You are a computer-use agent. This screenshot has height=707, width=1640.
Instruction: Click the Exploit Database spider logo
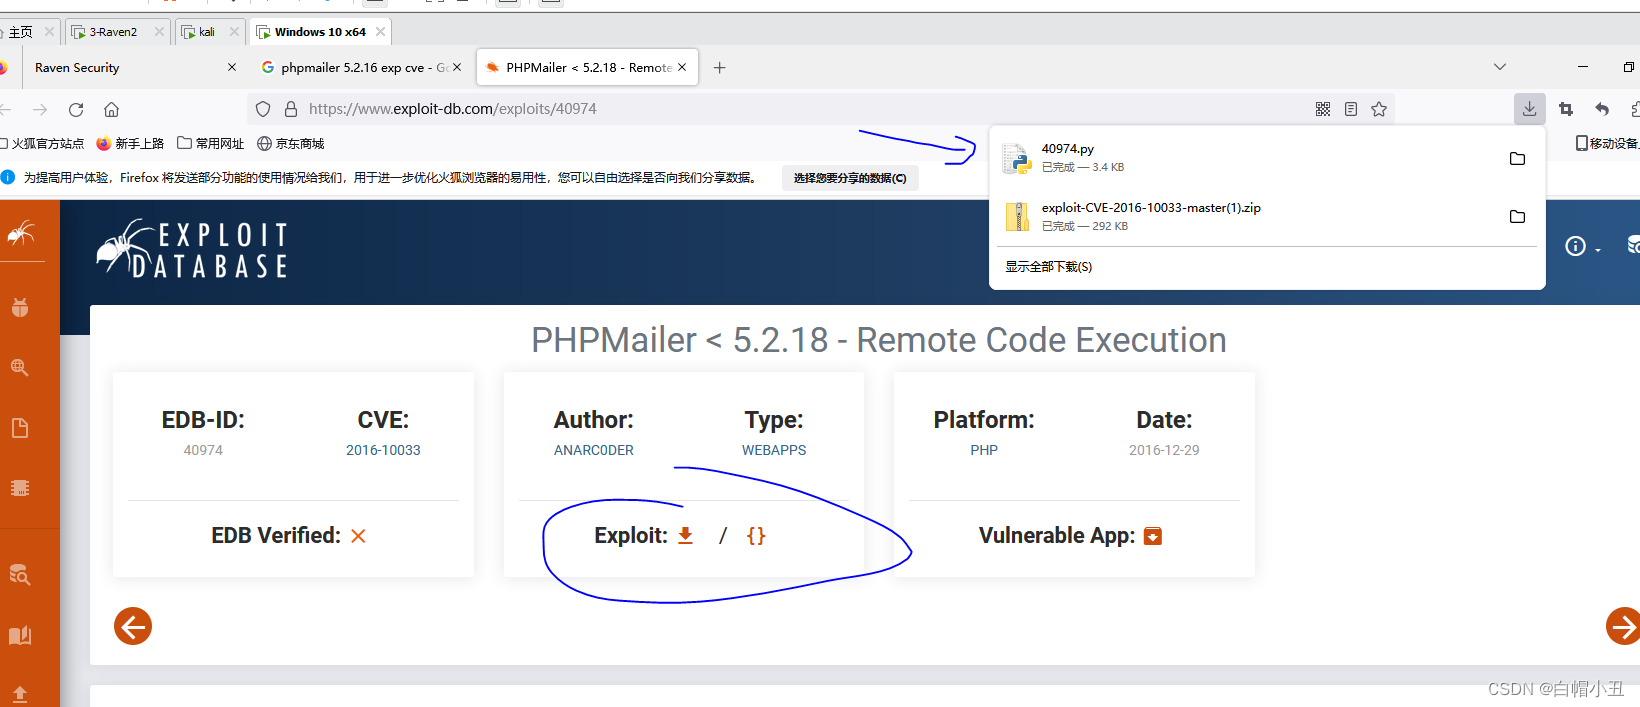[192, 248]
